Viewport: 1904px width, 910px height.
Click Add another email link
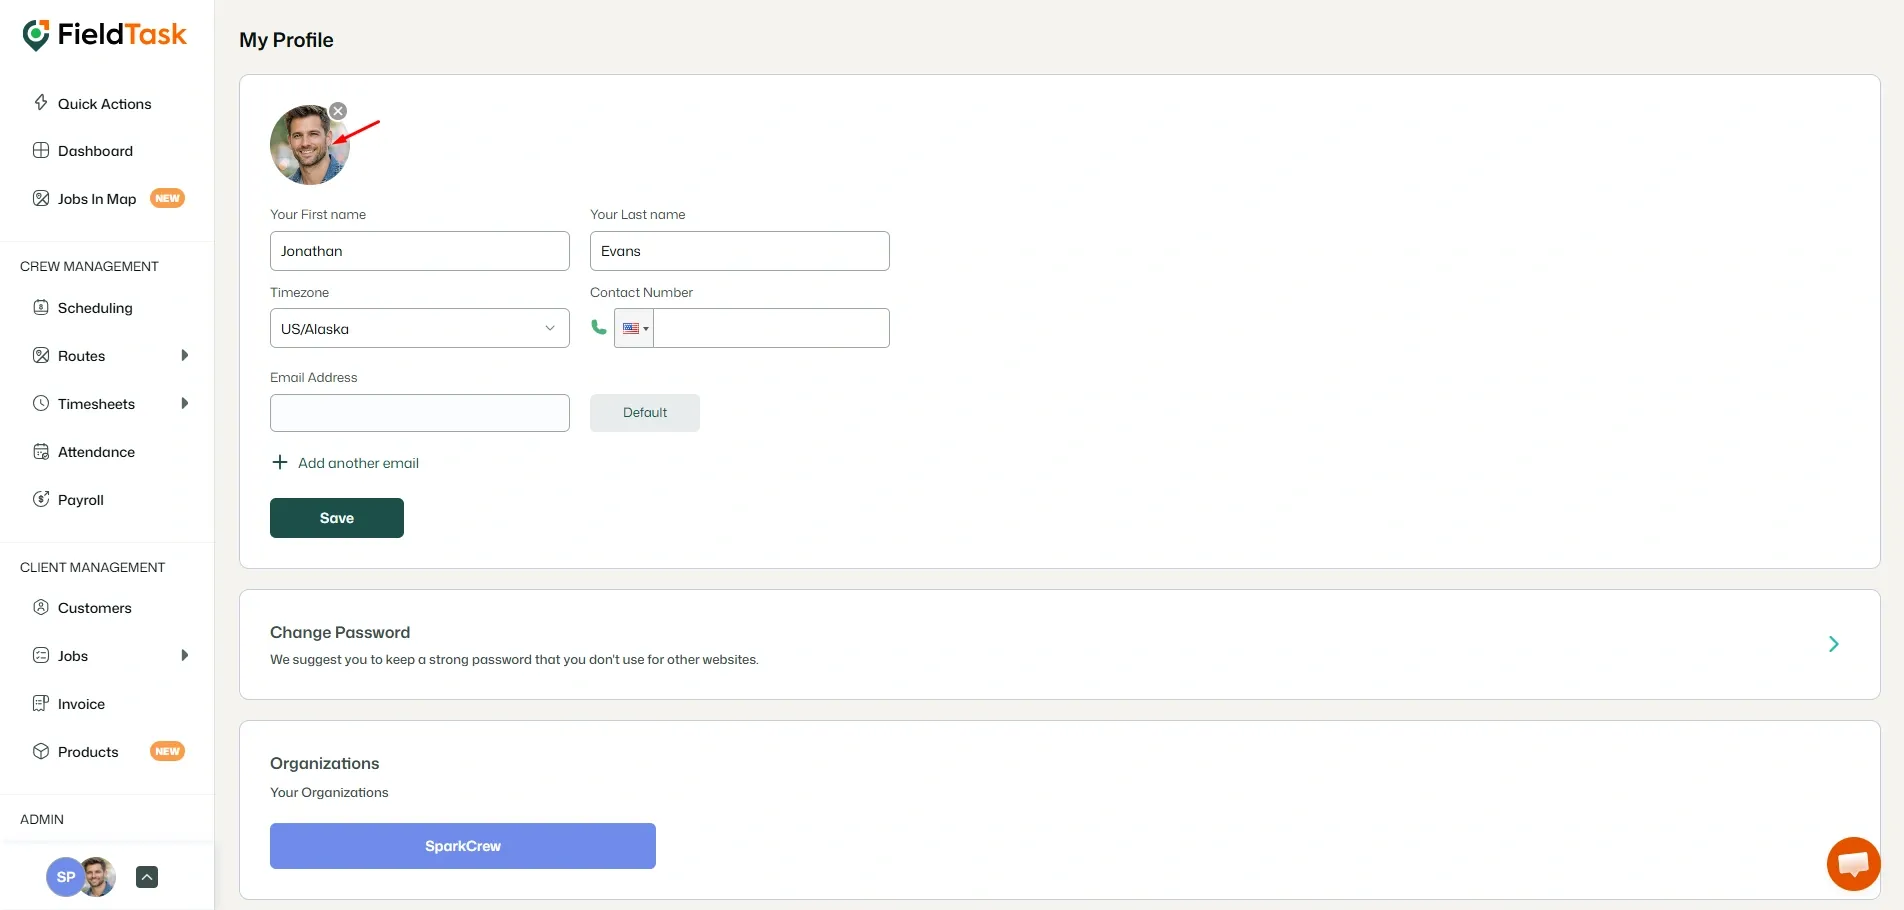coord(358,463)
